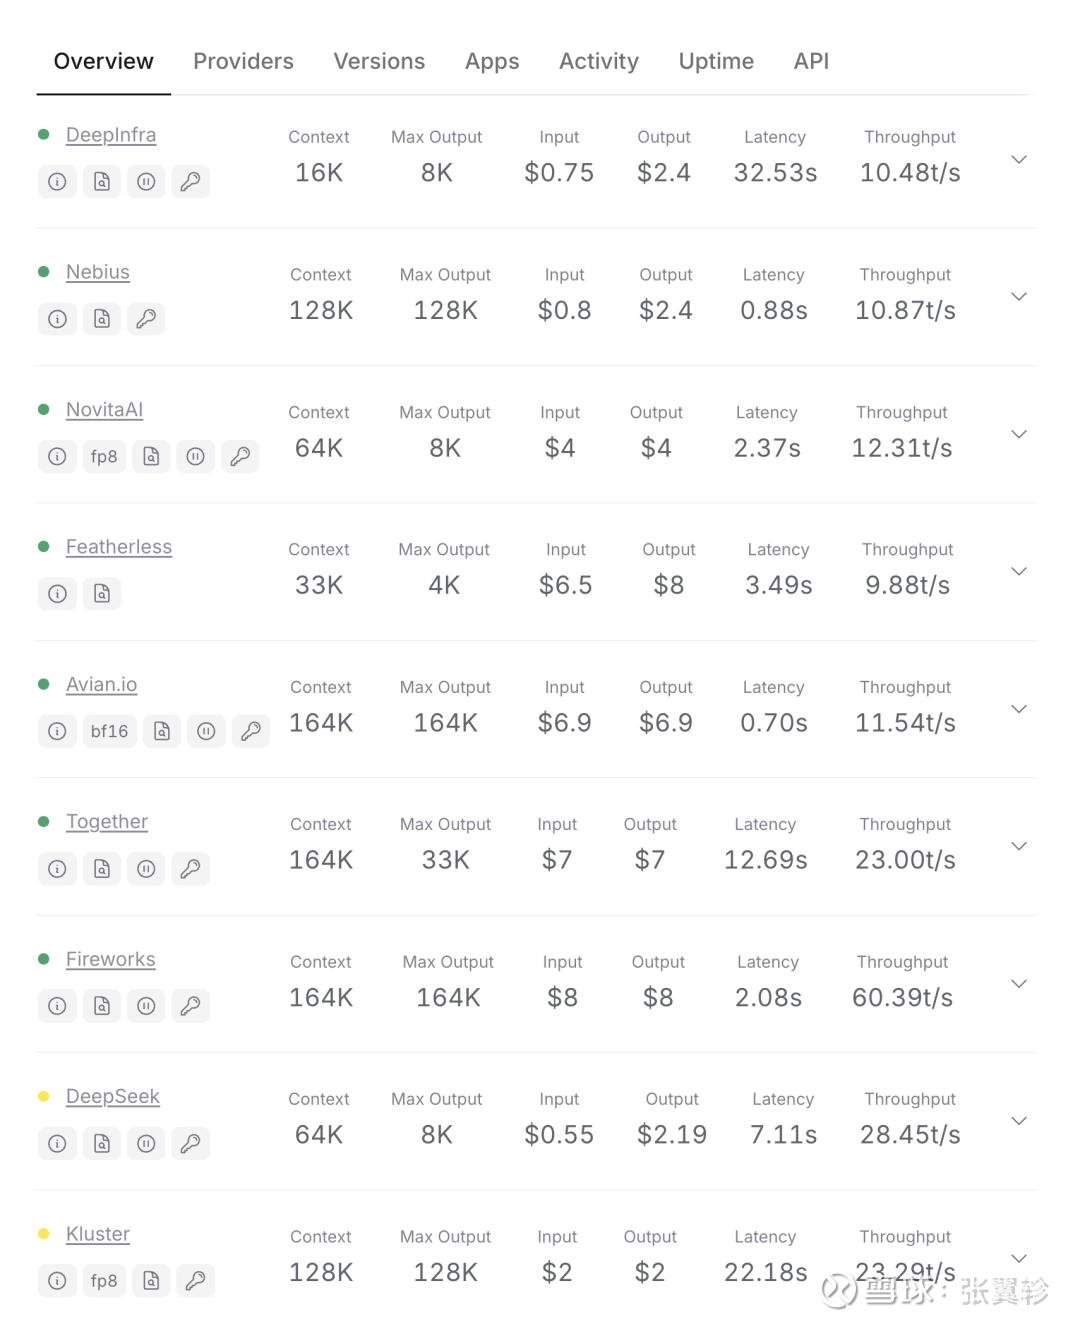
Task: Click the key icon under Fireworks
Action: coord(190,1006)
